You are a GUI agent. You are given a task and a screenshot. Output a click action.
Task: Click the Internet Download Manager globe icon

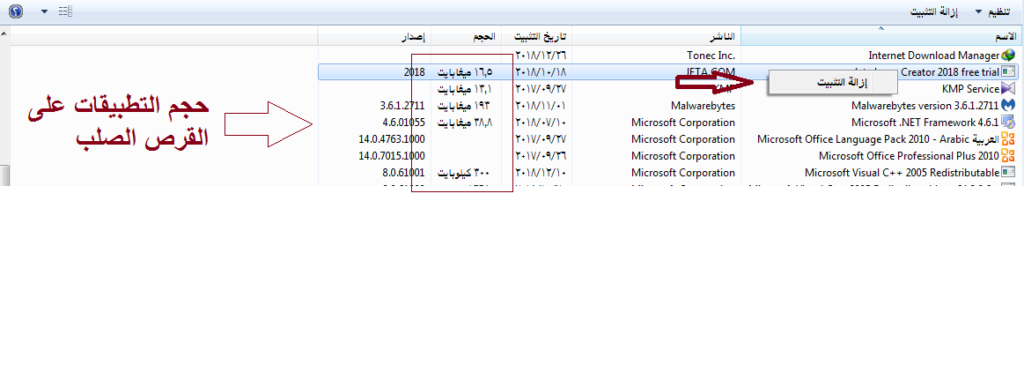[1008, 55]
